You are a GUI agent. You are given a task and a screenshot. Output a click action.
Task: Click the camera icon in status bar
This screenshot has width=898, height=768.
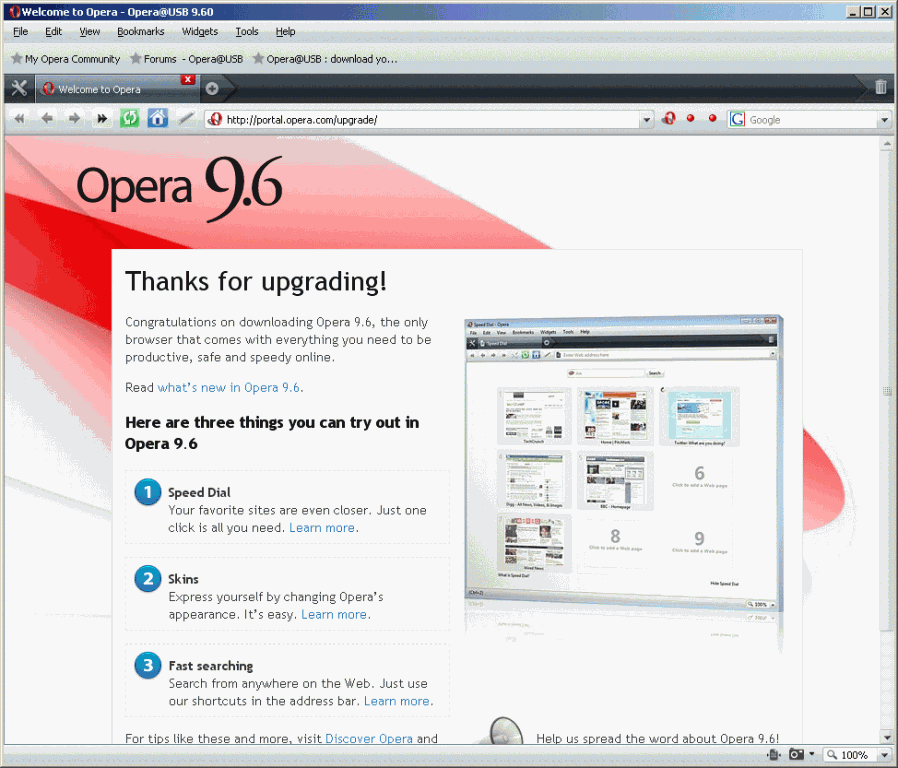796,754
